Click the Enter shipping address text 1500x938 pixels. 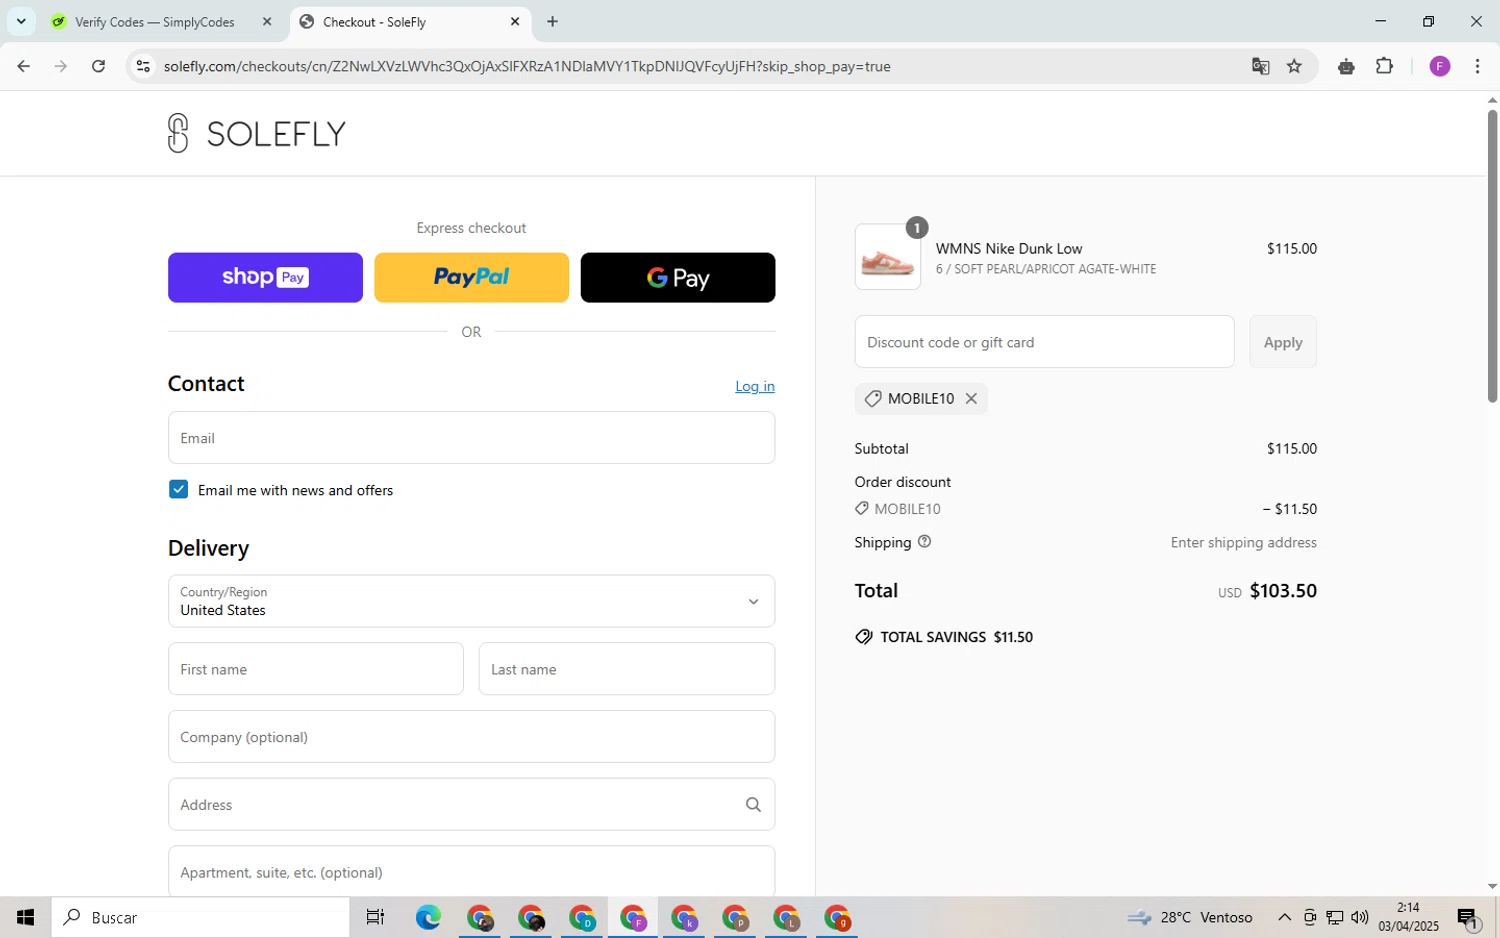tap(1244, 542)
